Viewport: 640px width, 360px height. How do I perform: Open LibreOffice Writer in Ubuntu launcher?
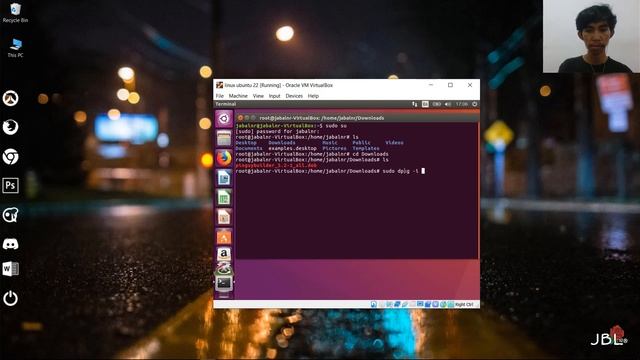(224, 178)
